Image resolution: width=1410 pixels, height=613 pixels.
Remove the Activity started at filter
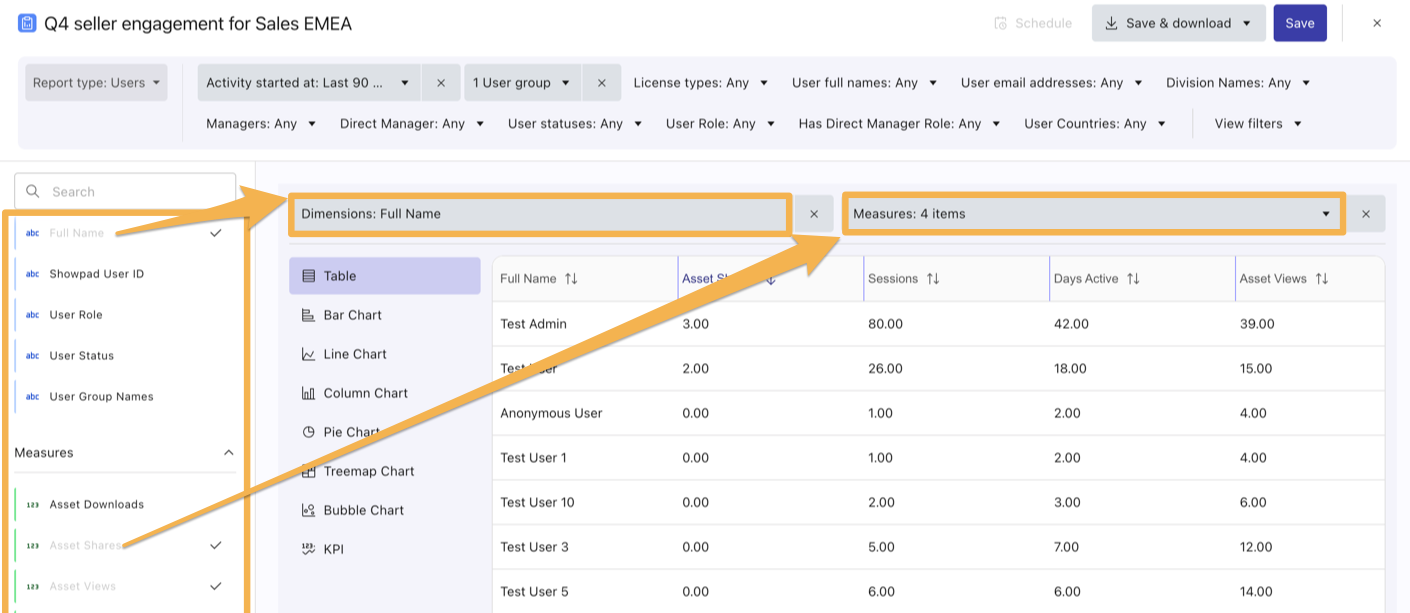tap(441, 83)
